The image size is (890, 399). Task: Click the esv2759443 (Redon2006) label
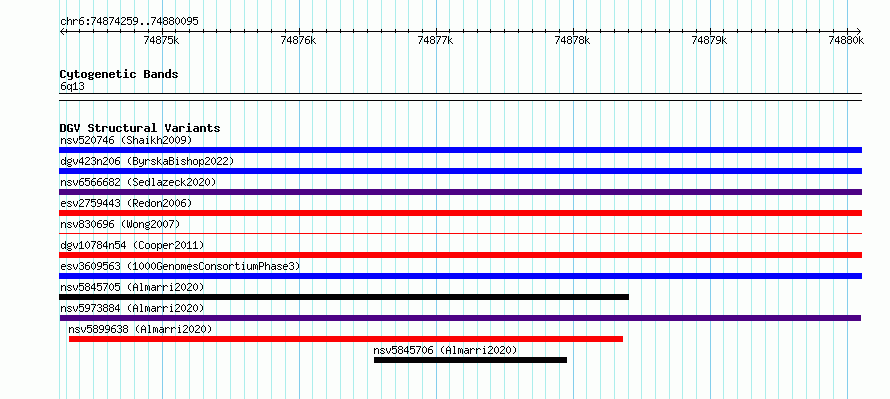pyautogui.click(x=126, y=203)
